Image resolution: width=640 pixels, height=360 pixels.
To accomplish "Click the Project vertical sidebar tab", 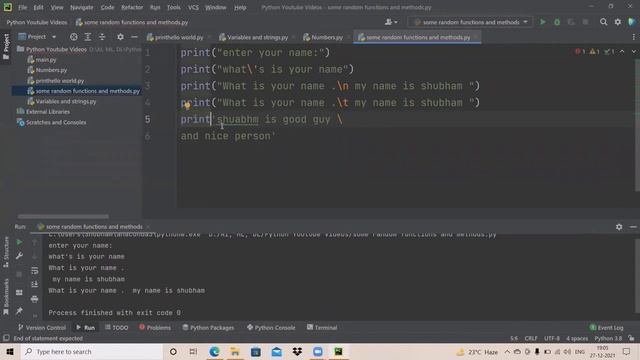I will (6, 47).
